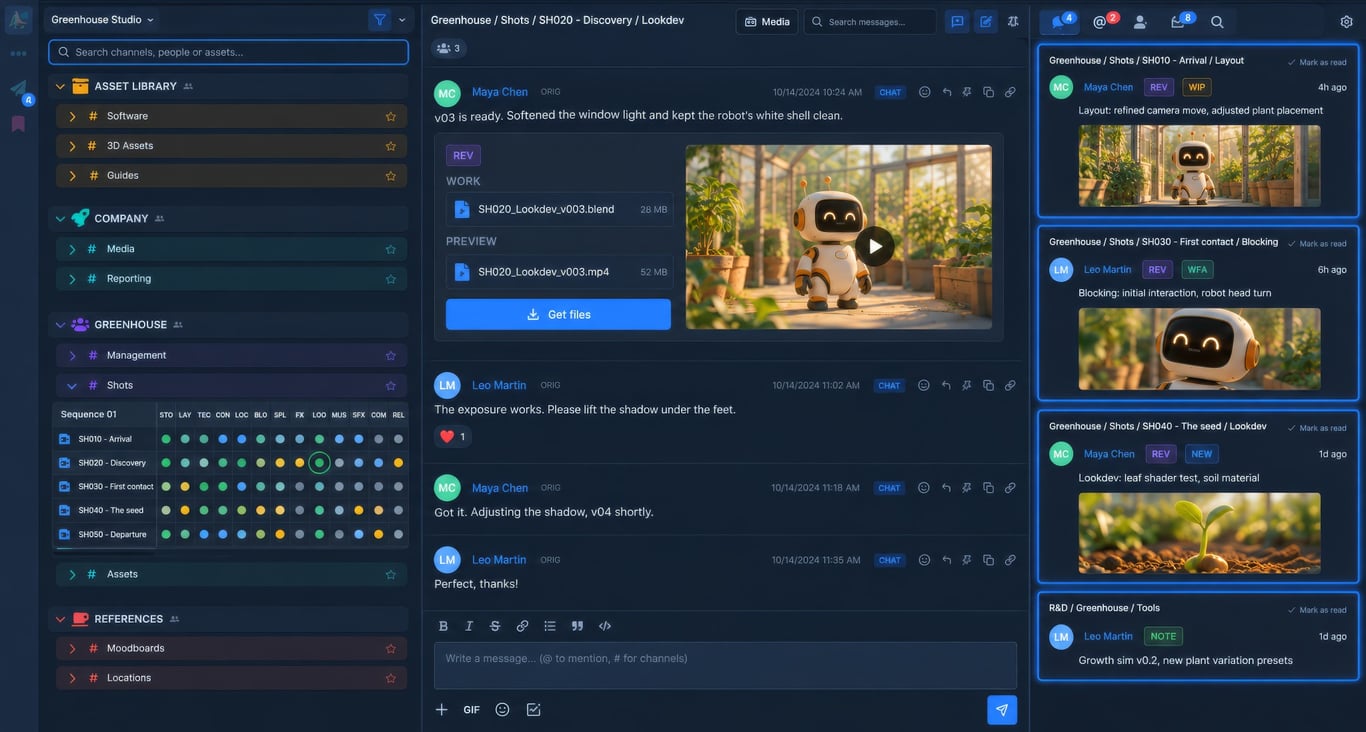
Task: Open the GIF picker
Action: pyautogui.click(x=471, y=710)
